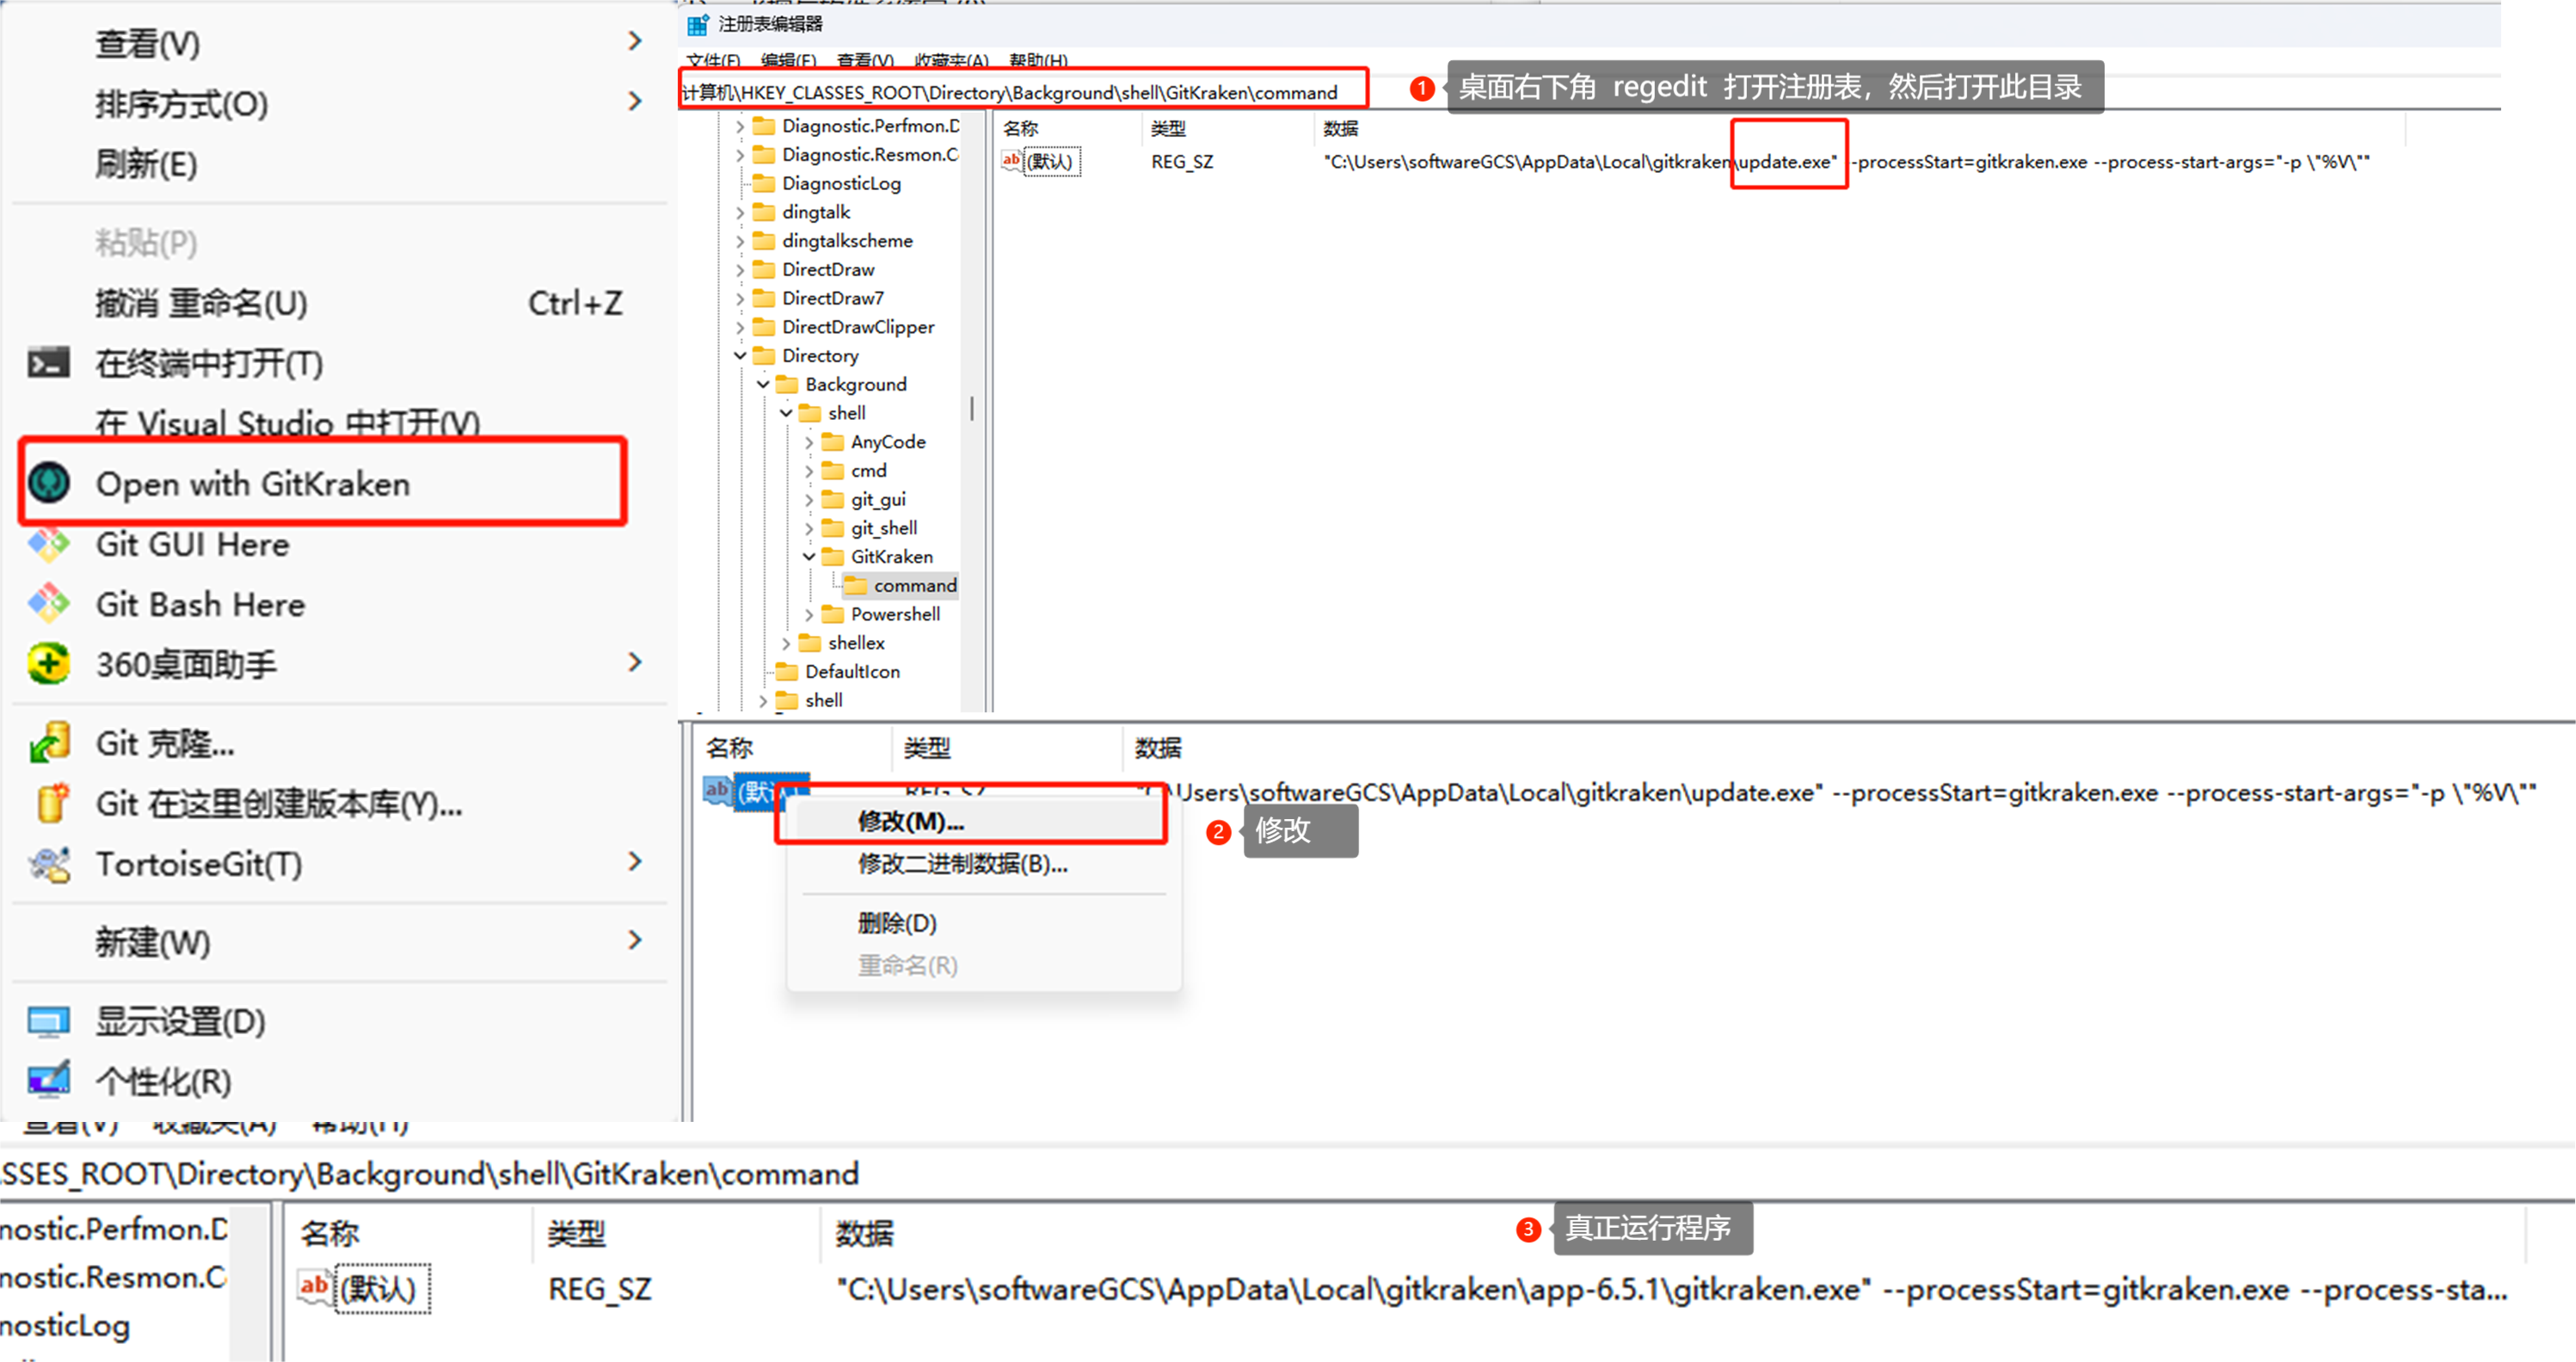The image size is (2576, 1362).
Task: Collapse the Background tree node
Action: pyautogui.click(x=763, y=384)
